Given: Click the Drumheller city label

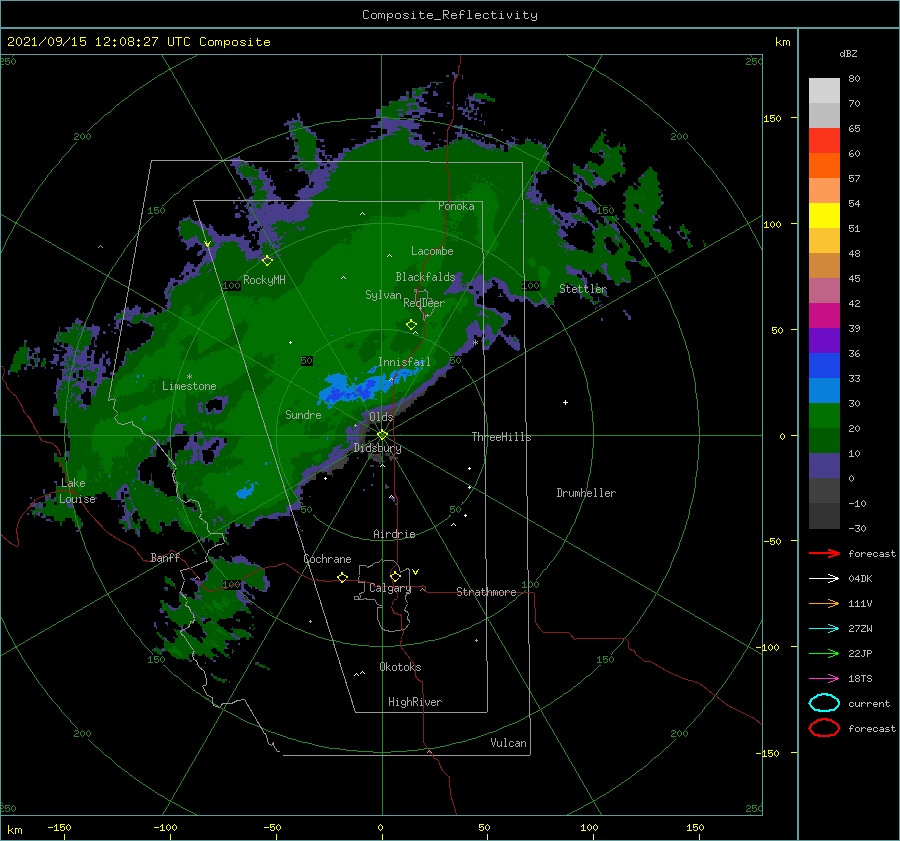Looking at the screenshot, I should 586,493.
